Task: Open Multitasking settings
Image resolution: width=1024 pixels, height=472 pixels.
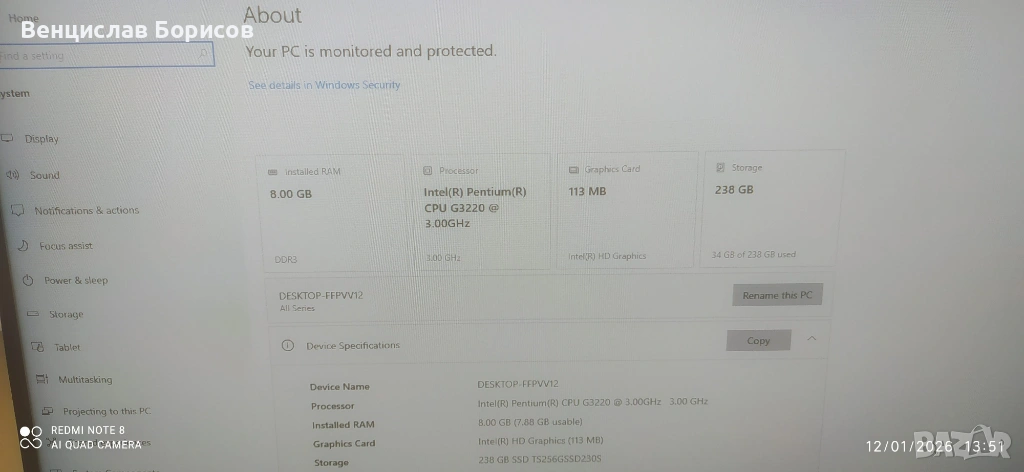Action: coord(85,379)
